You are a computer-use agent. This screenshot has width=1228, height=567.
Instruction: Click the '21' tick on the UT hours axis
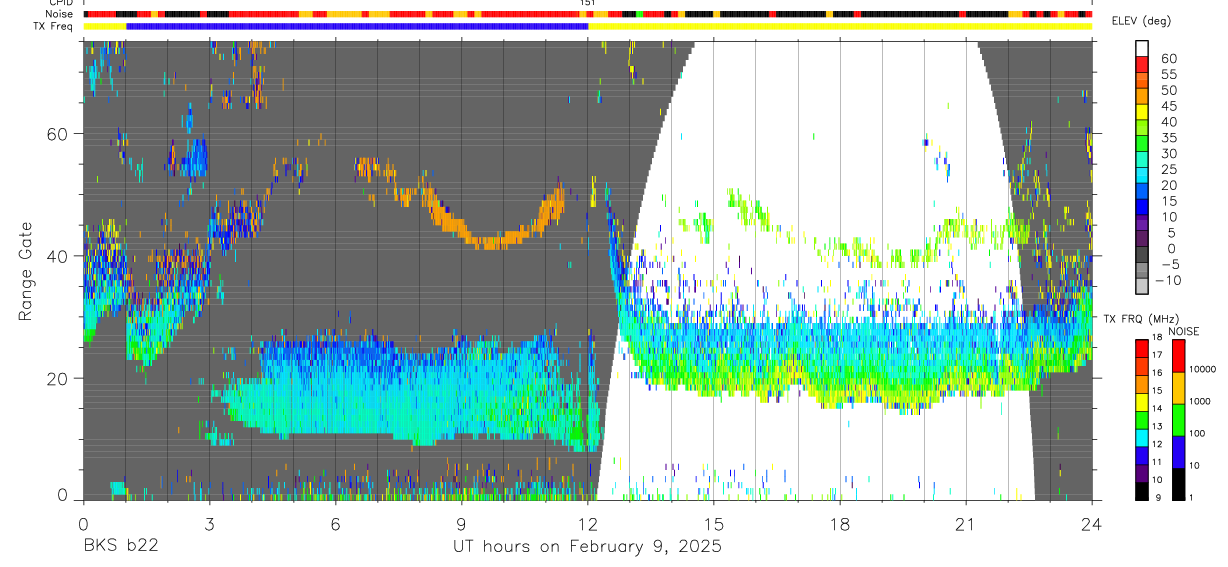pos(966,525)
